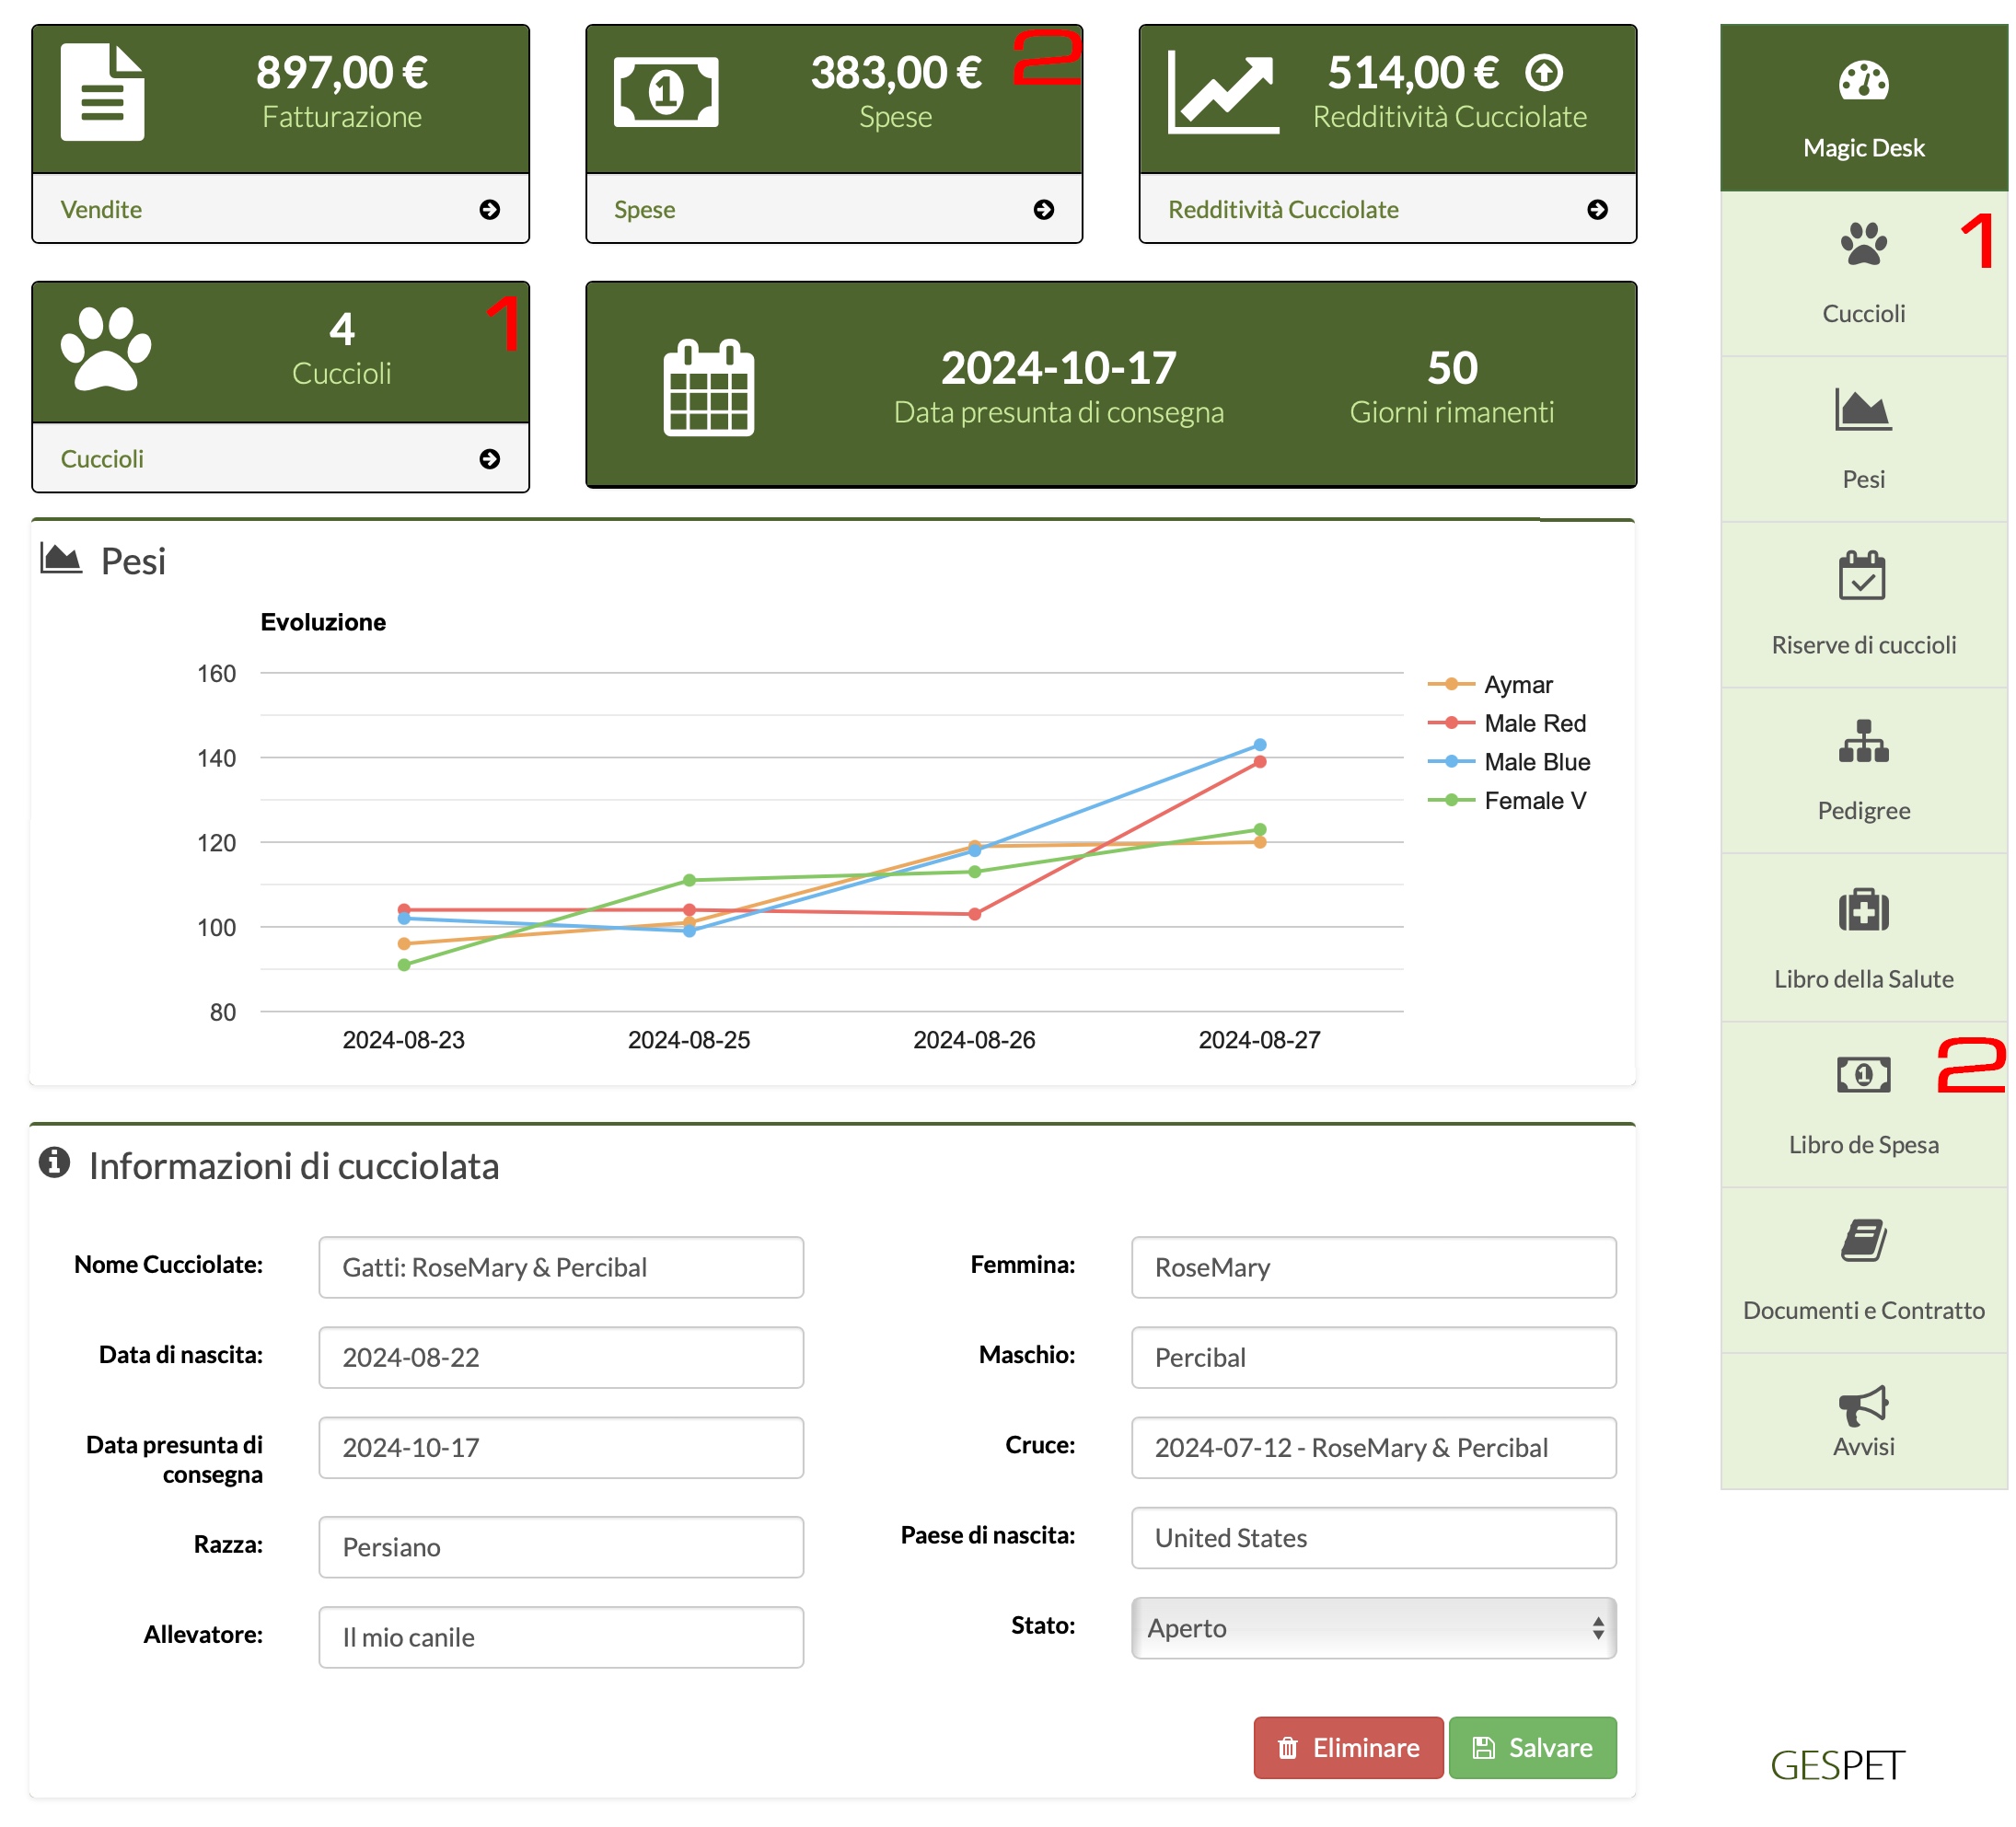
Task: Toggle Male Blue series in legend
Action: pyautogui.click(x=1509, y=762)
